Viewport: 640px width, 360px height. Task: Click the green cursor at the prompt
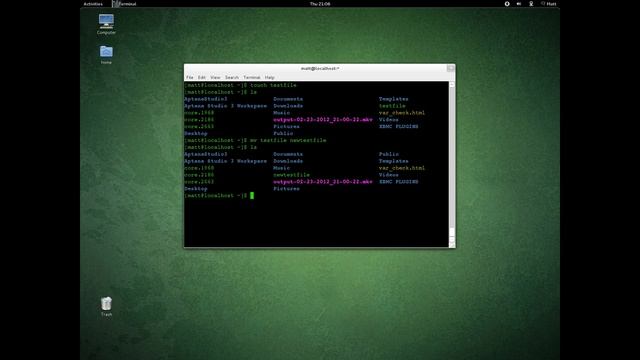[252, 196]
